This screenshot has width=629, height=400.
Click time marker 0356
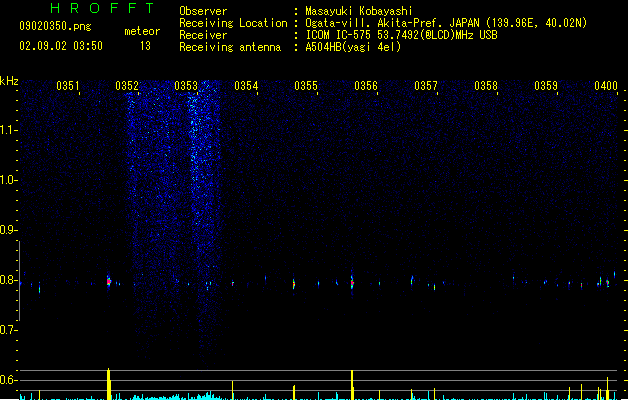click(x=366, y=86)
